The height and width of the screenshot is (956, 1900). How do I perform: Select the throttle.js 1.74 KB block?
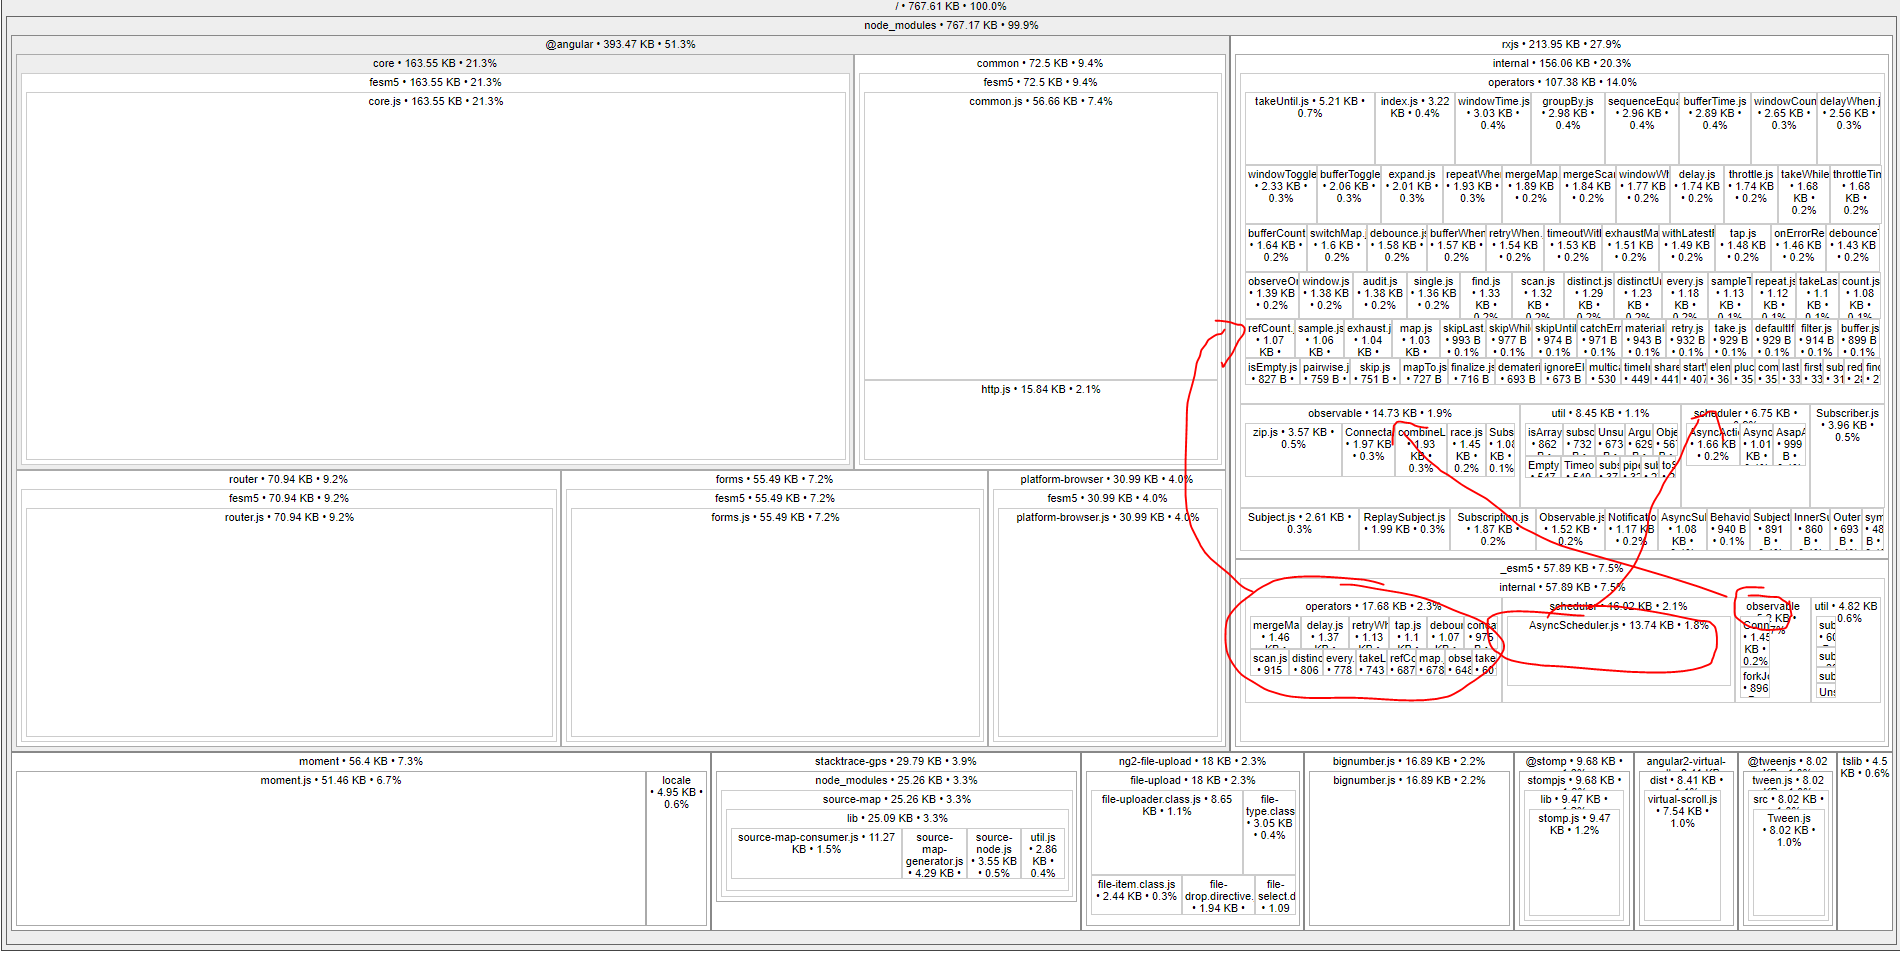1750,194
